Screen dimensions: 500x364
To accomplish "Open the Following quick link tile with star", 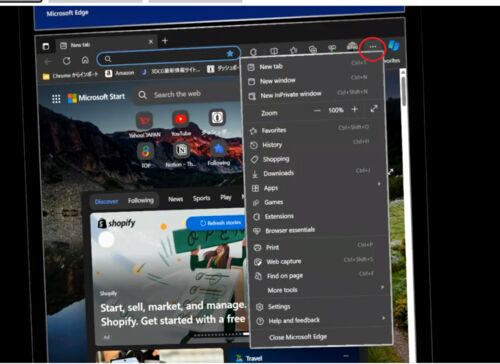I will point(219,154).
